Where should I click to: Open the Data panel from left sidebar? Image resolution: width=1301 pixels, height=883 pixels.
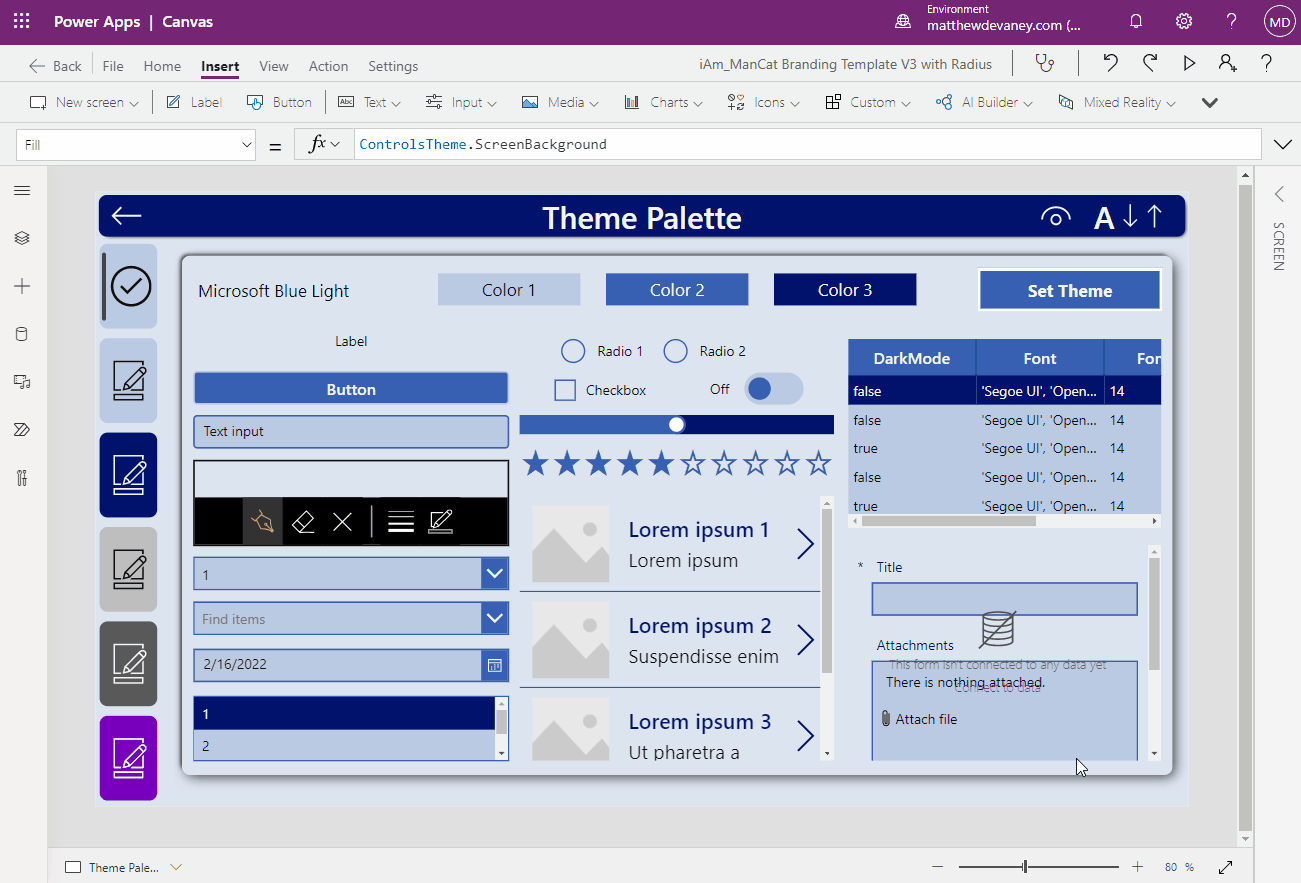21,333
